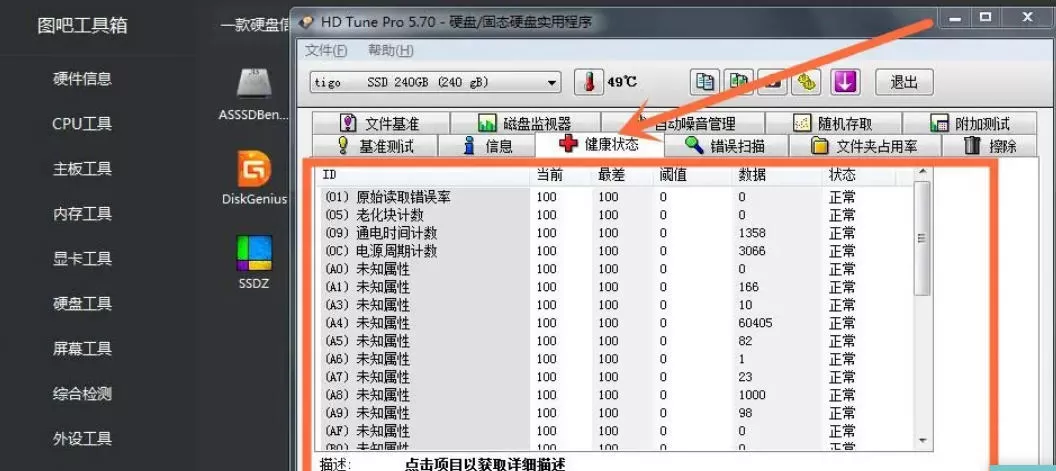Screen dimensions: 1056x471
Task: Select 显卡工具 in the toolbox sidebar
Action: [x=82, y=259]
